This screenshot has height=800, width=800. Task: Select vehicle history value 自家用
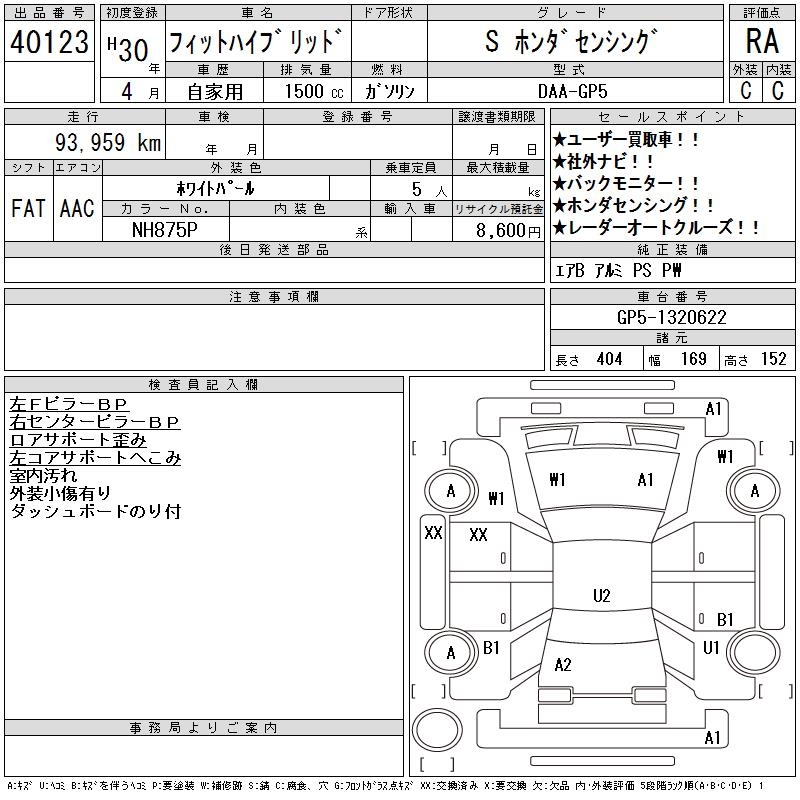(215, 92)
